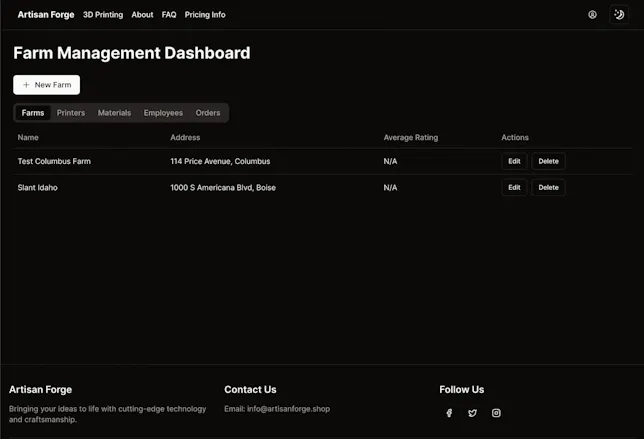
Task: Toggle dark mode with the moon icon
Action: (x=619, y=15)
